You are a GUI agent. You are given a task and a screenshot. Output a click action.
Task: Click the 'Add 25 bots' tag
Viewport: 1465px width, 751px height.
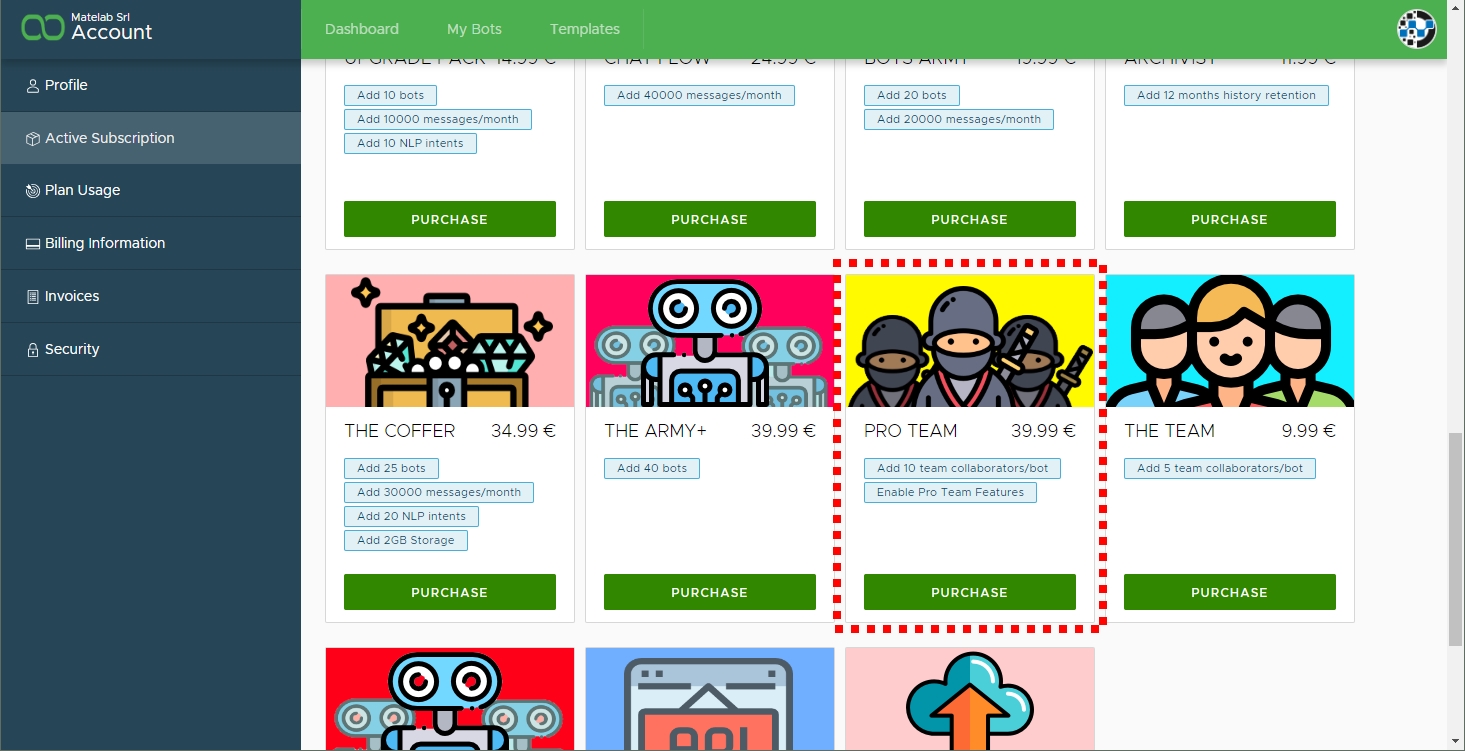point(391,468)
